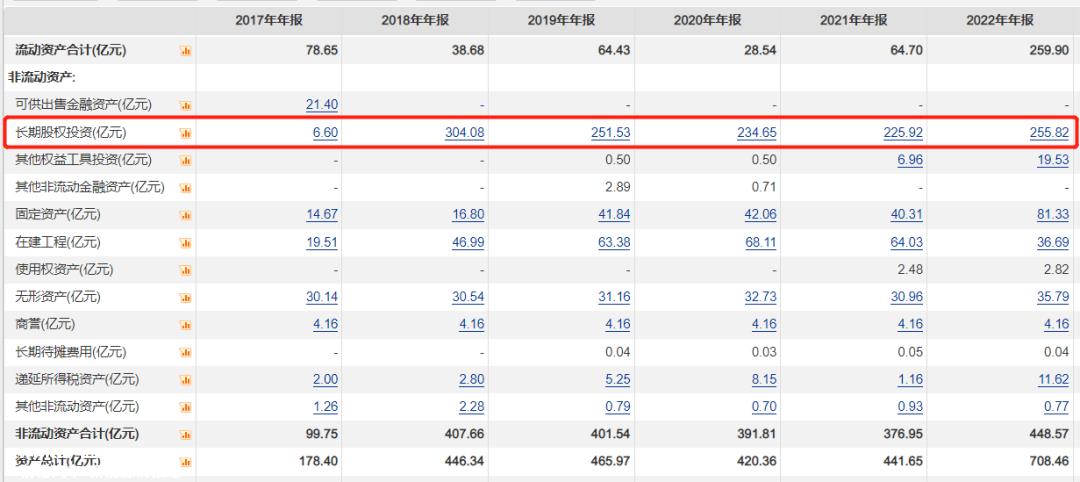Viewport: 1080px width, 482px height.
Task: Click 2018 长期股权投资 value 304.08
Action: [465, 132]
